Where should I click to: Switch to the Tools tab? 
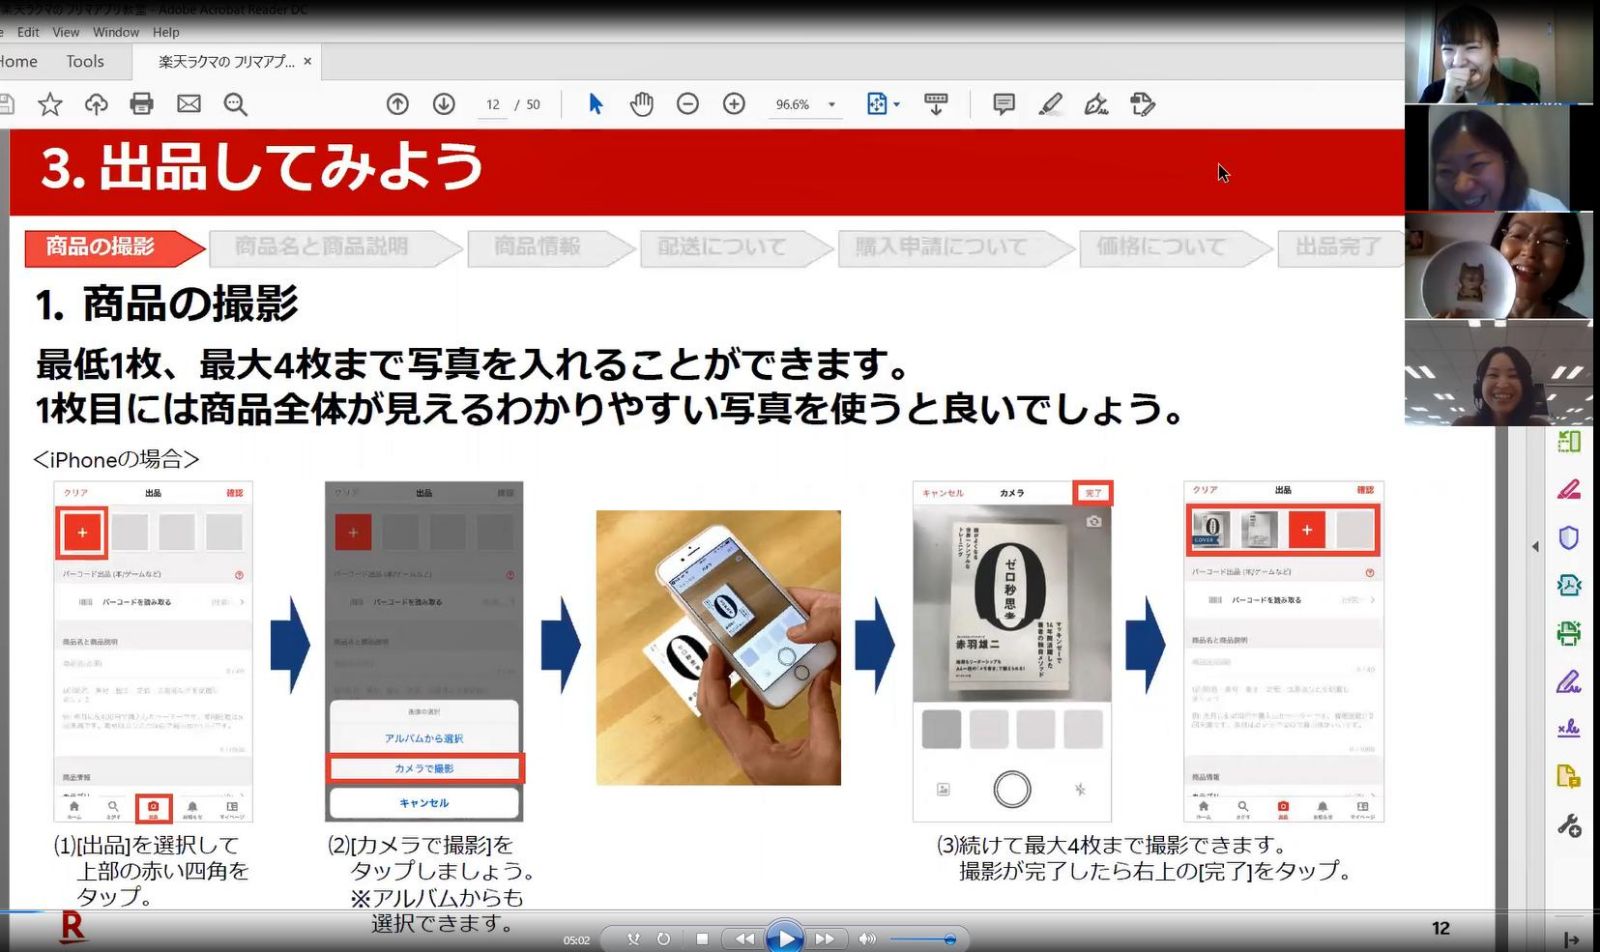[x=85, y=62]
